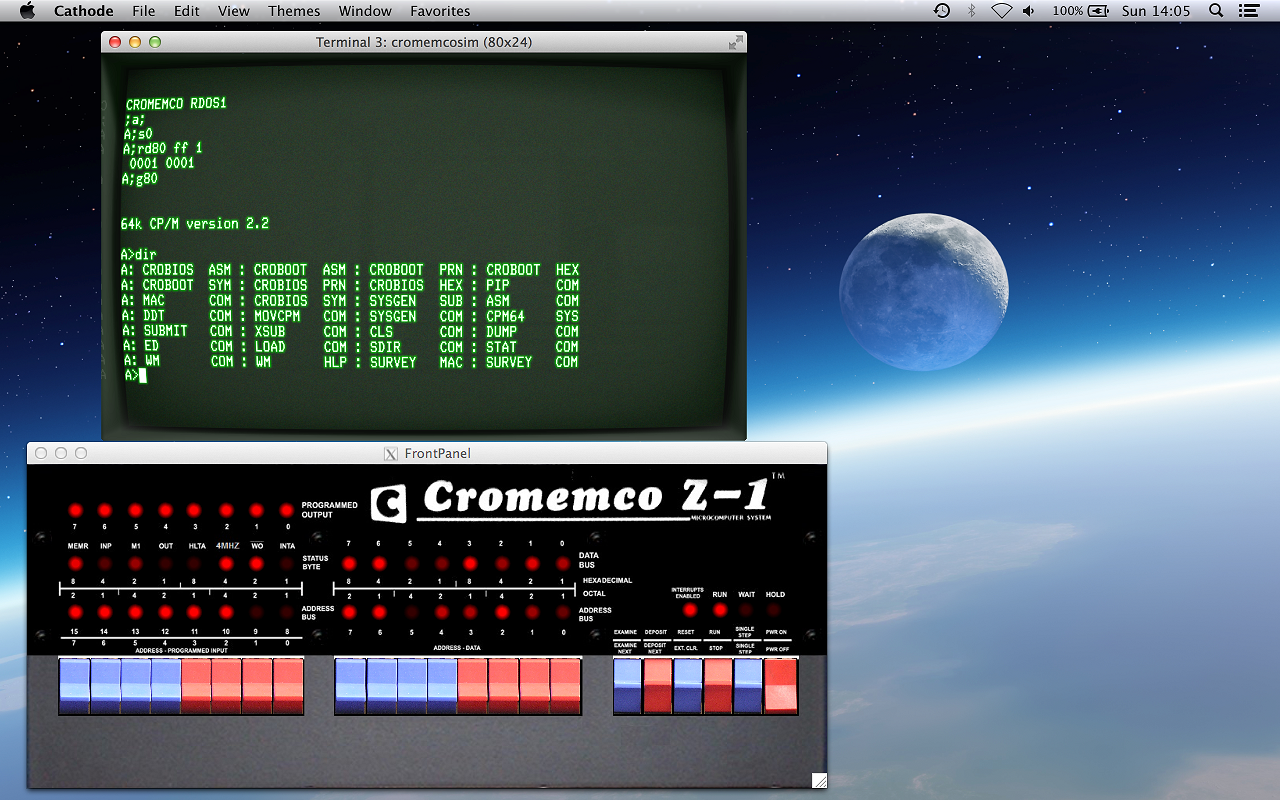Click the Wi-Fi icon in the menu bar
Image resolution: width=1280 pixels, height=800 pixels.
1001,11
